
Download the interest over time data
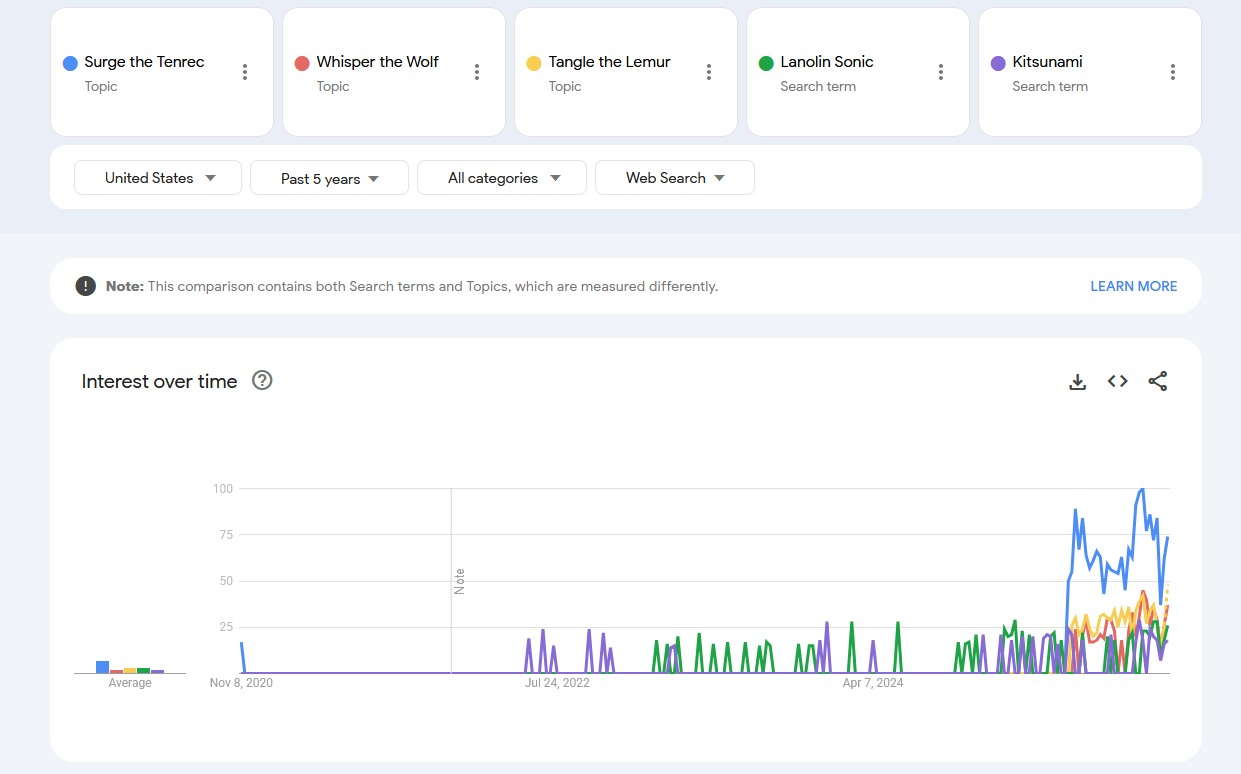click(1078, 381)
